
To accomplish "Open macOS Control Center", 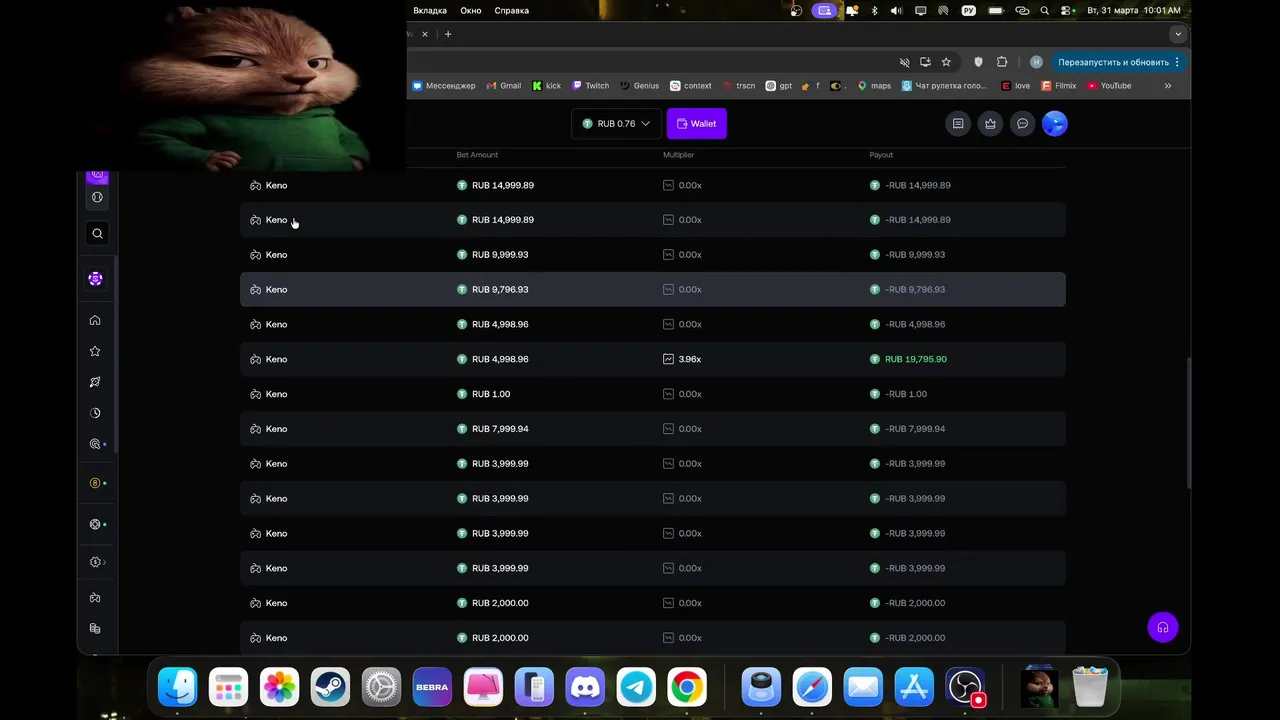I will (1067, 10).
